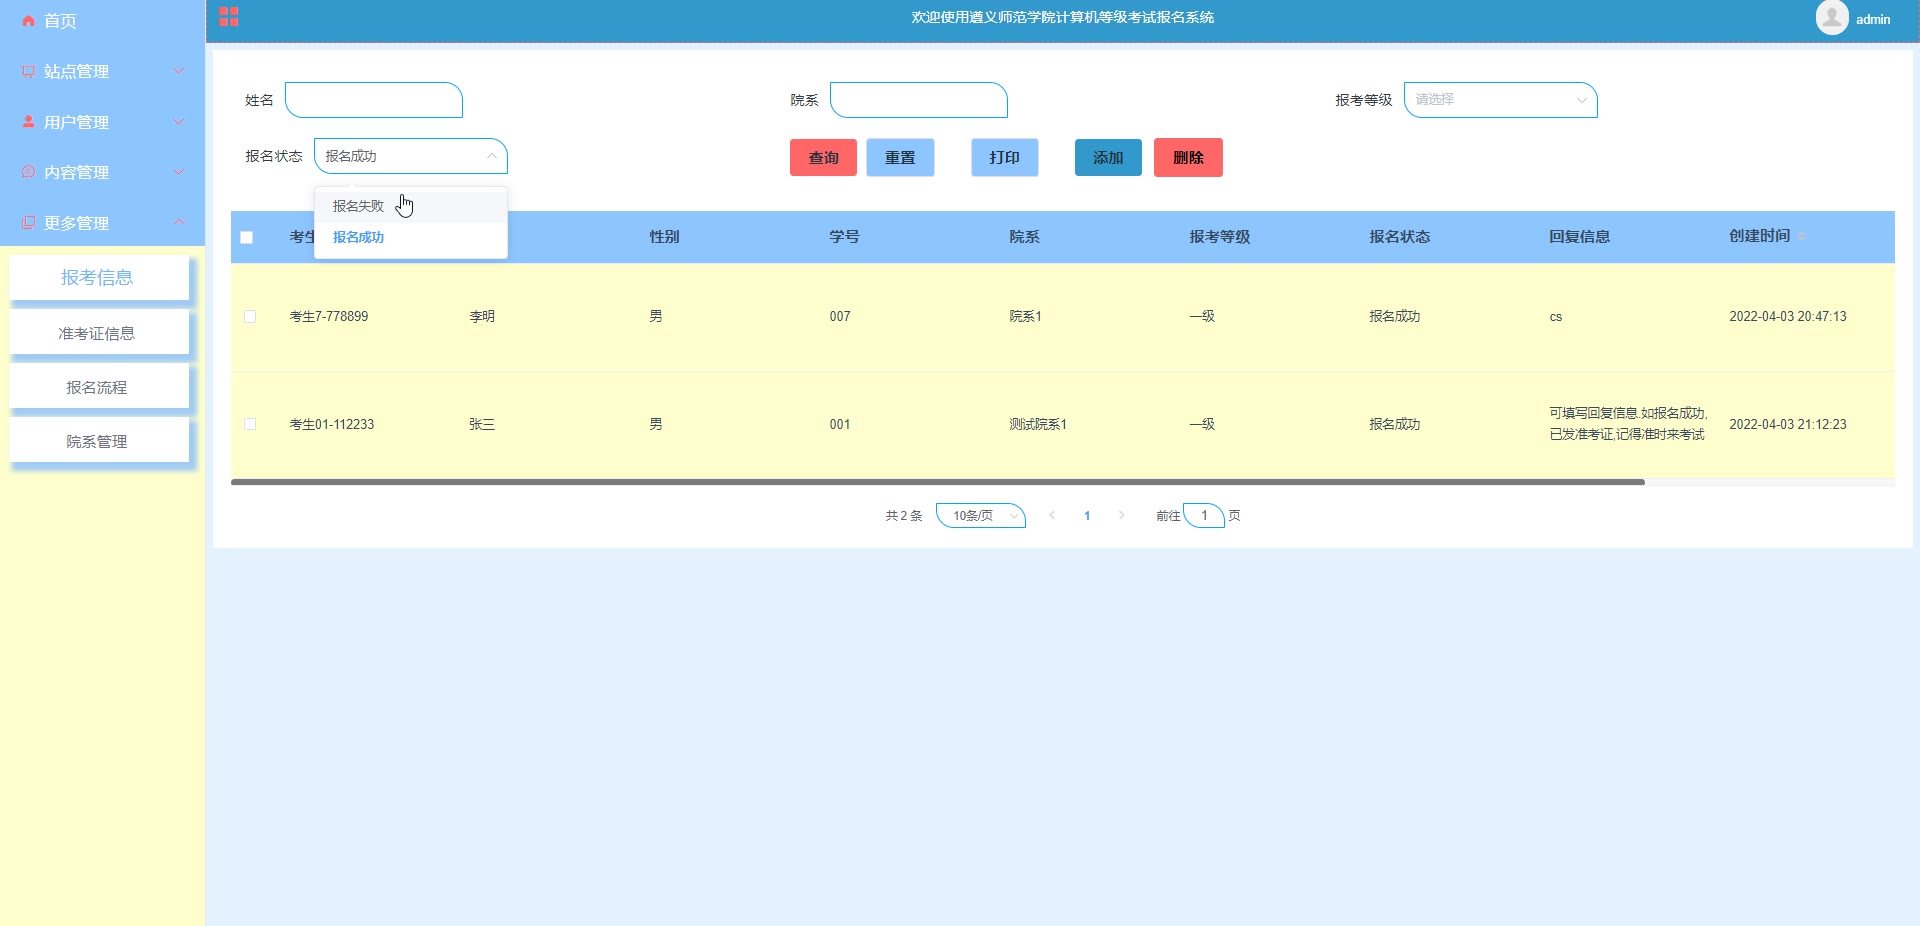Screen dimensions: 1920x926
Task: Click the 院系 cell 测试院系1
Action: coord(1038,424)
